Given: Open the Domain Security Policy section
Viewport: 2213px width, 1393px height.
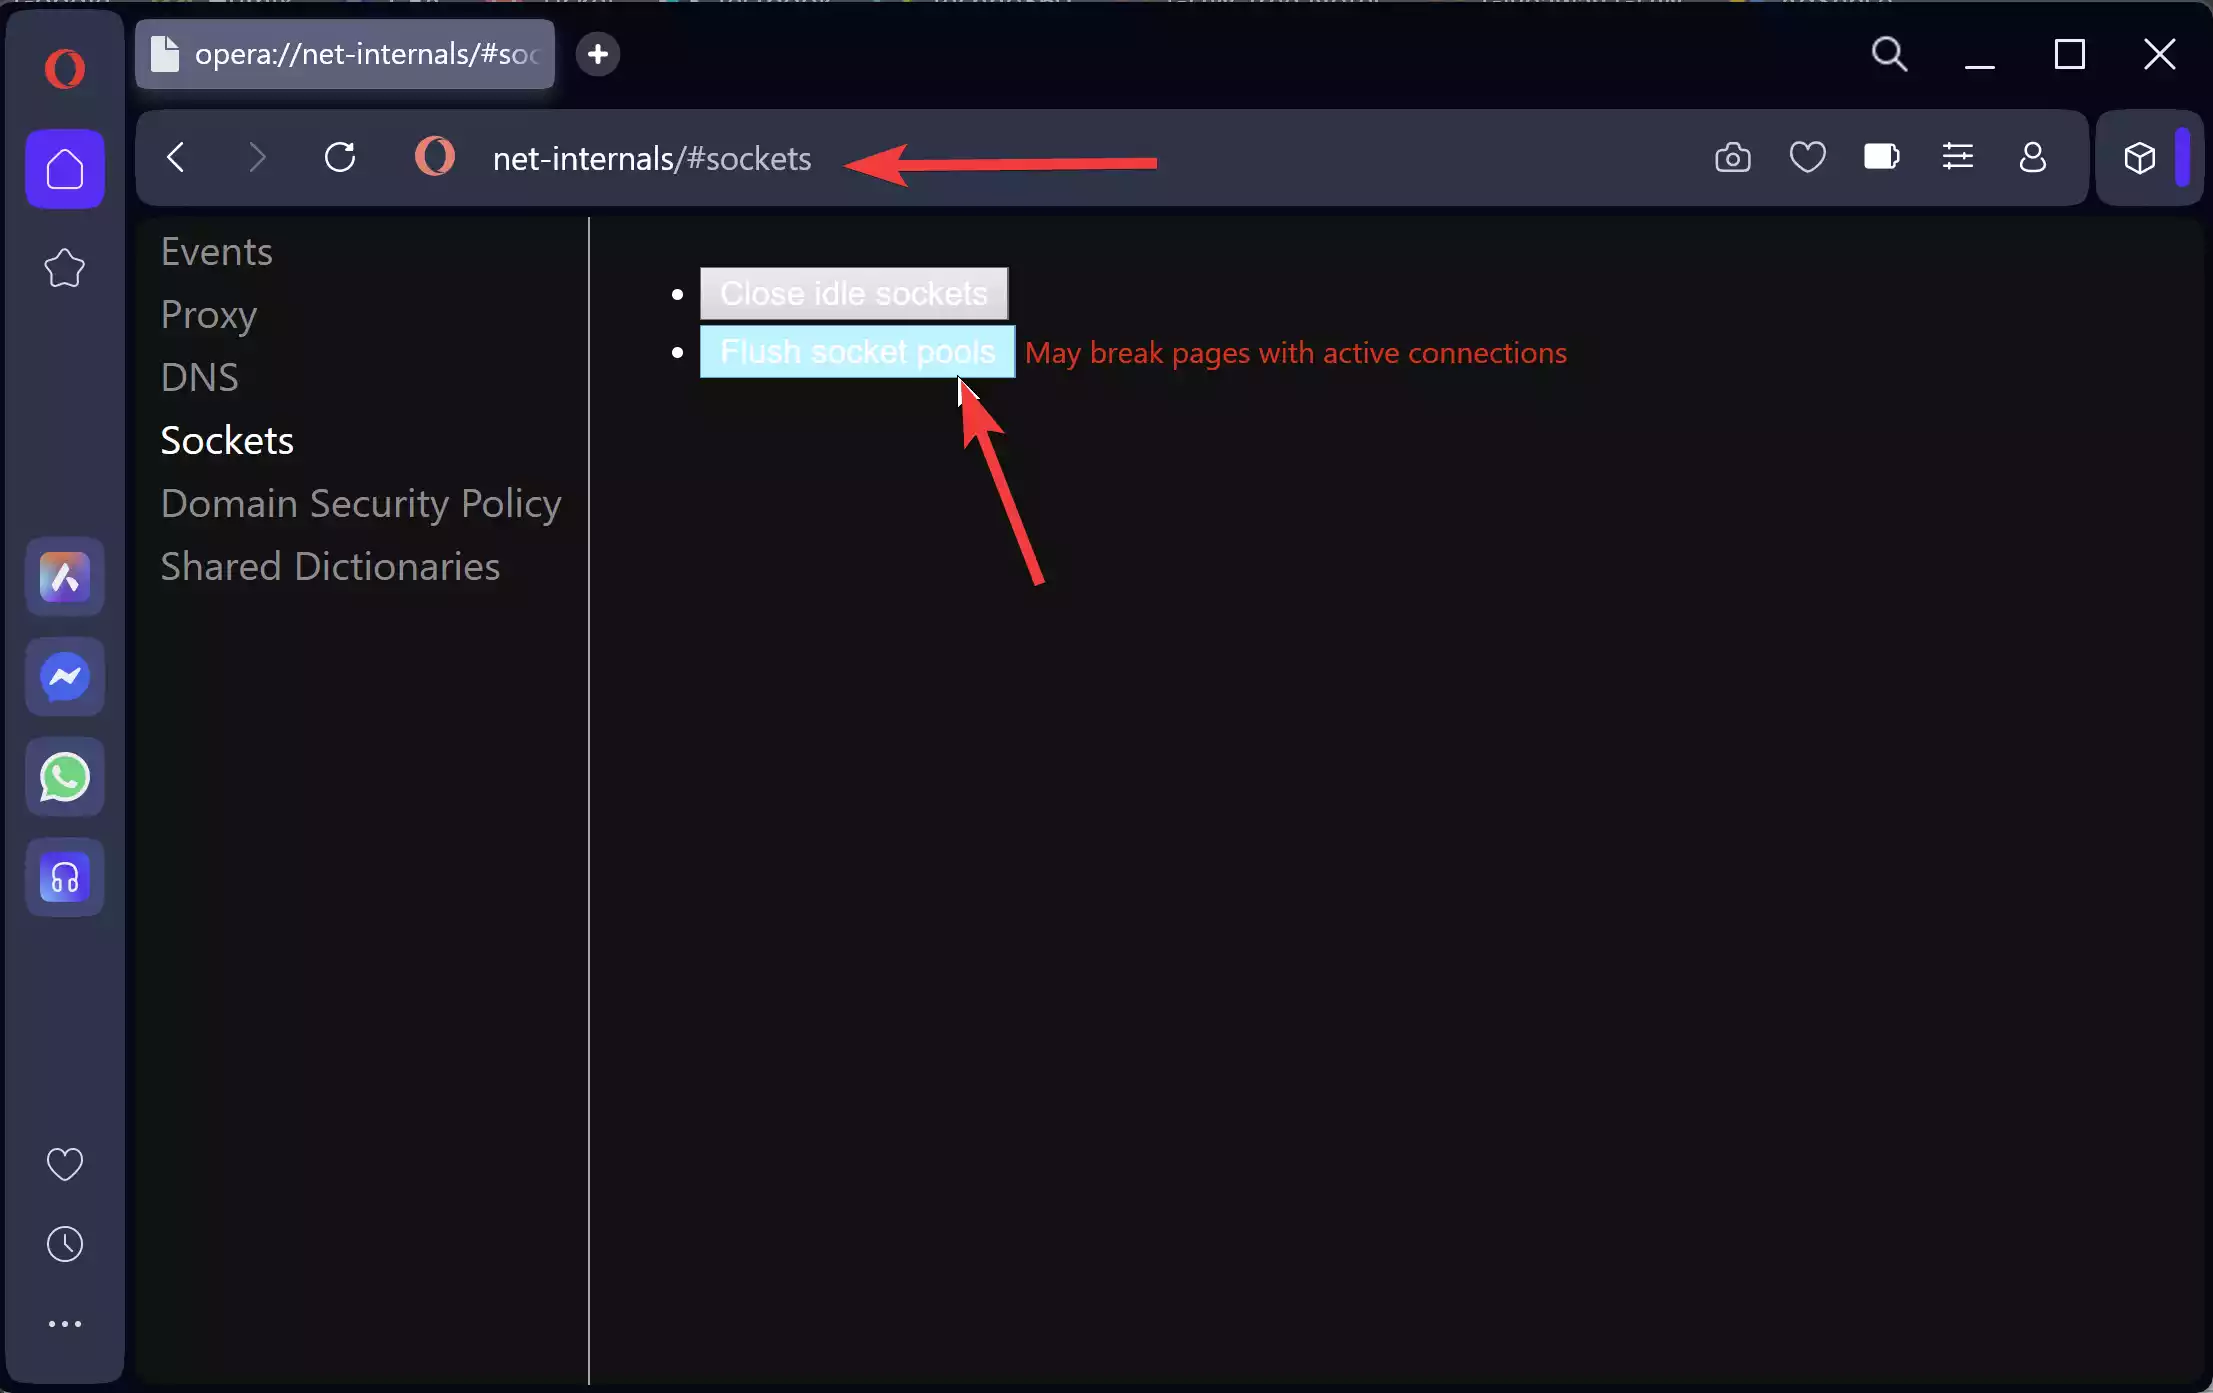Looking at the screenshot, I should [x=361, y=504].
